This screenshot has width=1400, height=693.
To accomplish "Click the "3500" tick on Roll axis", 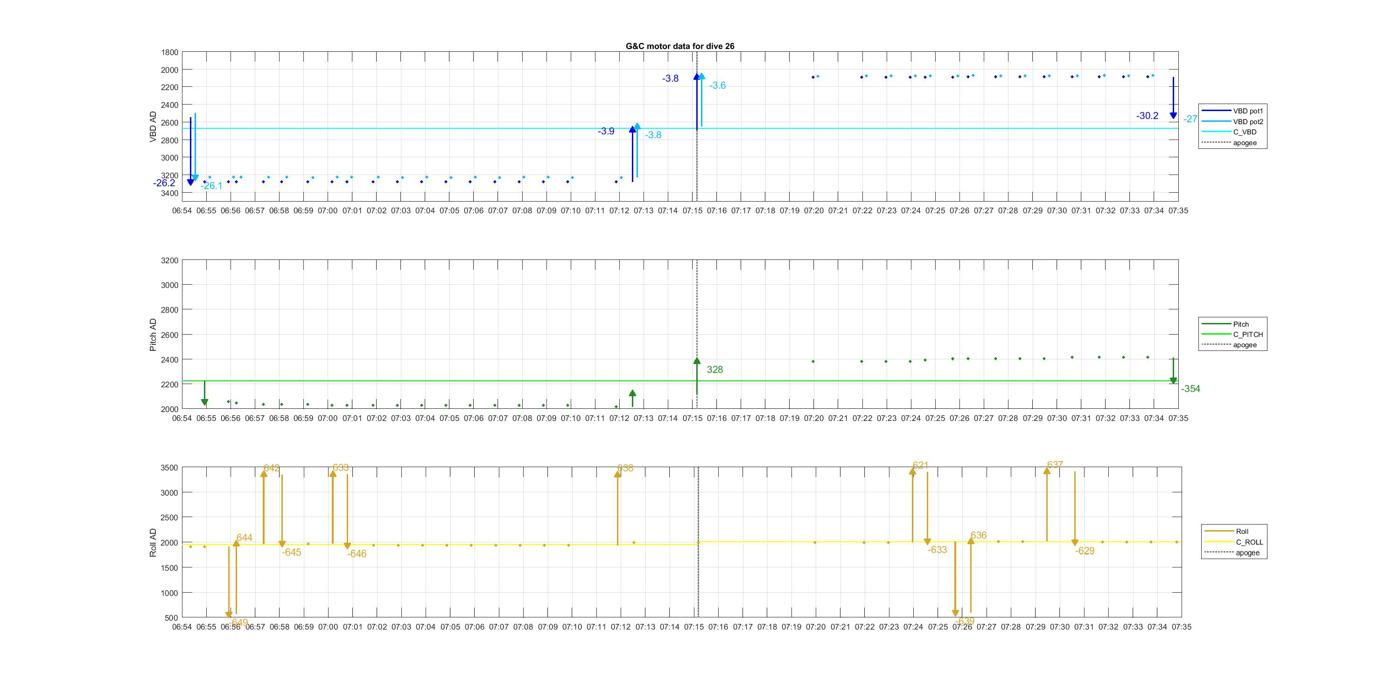I will 170,468.
